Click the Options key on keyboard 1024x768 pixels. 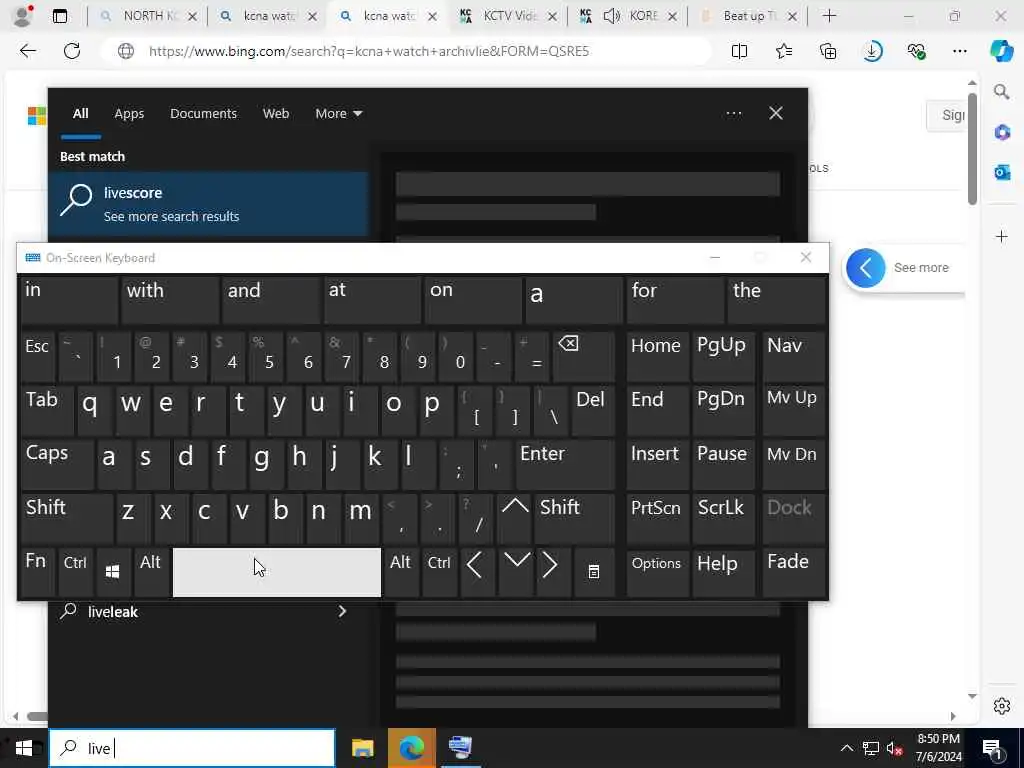tap(657, 571)
